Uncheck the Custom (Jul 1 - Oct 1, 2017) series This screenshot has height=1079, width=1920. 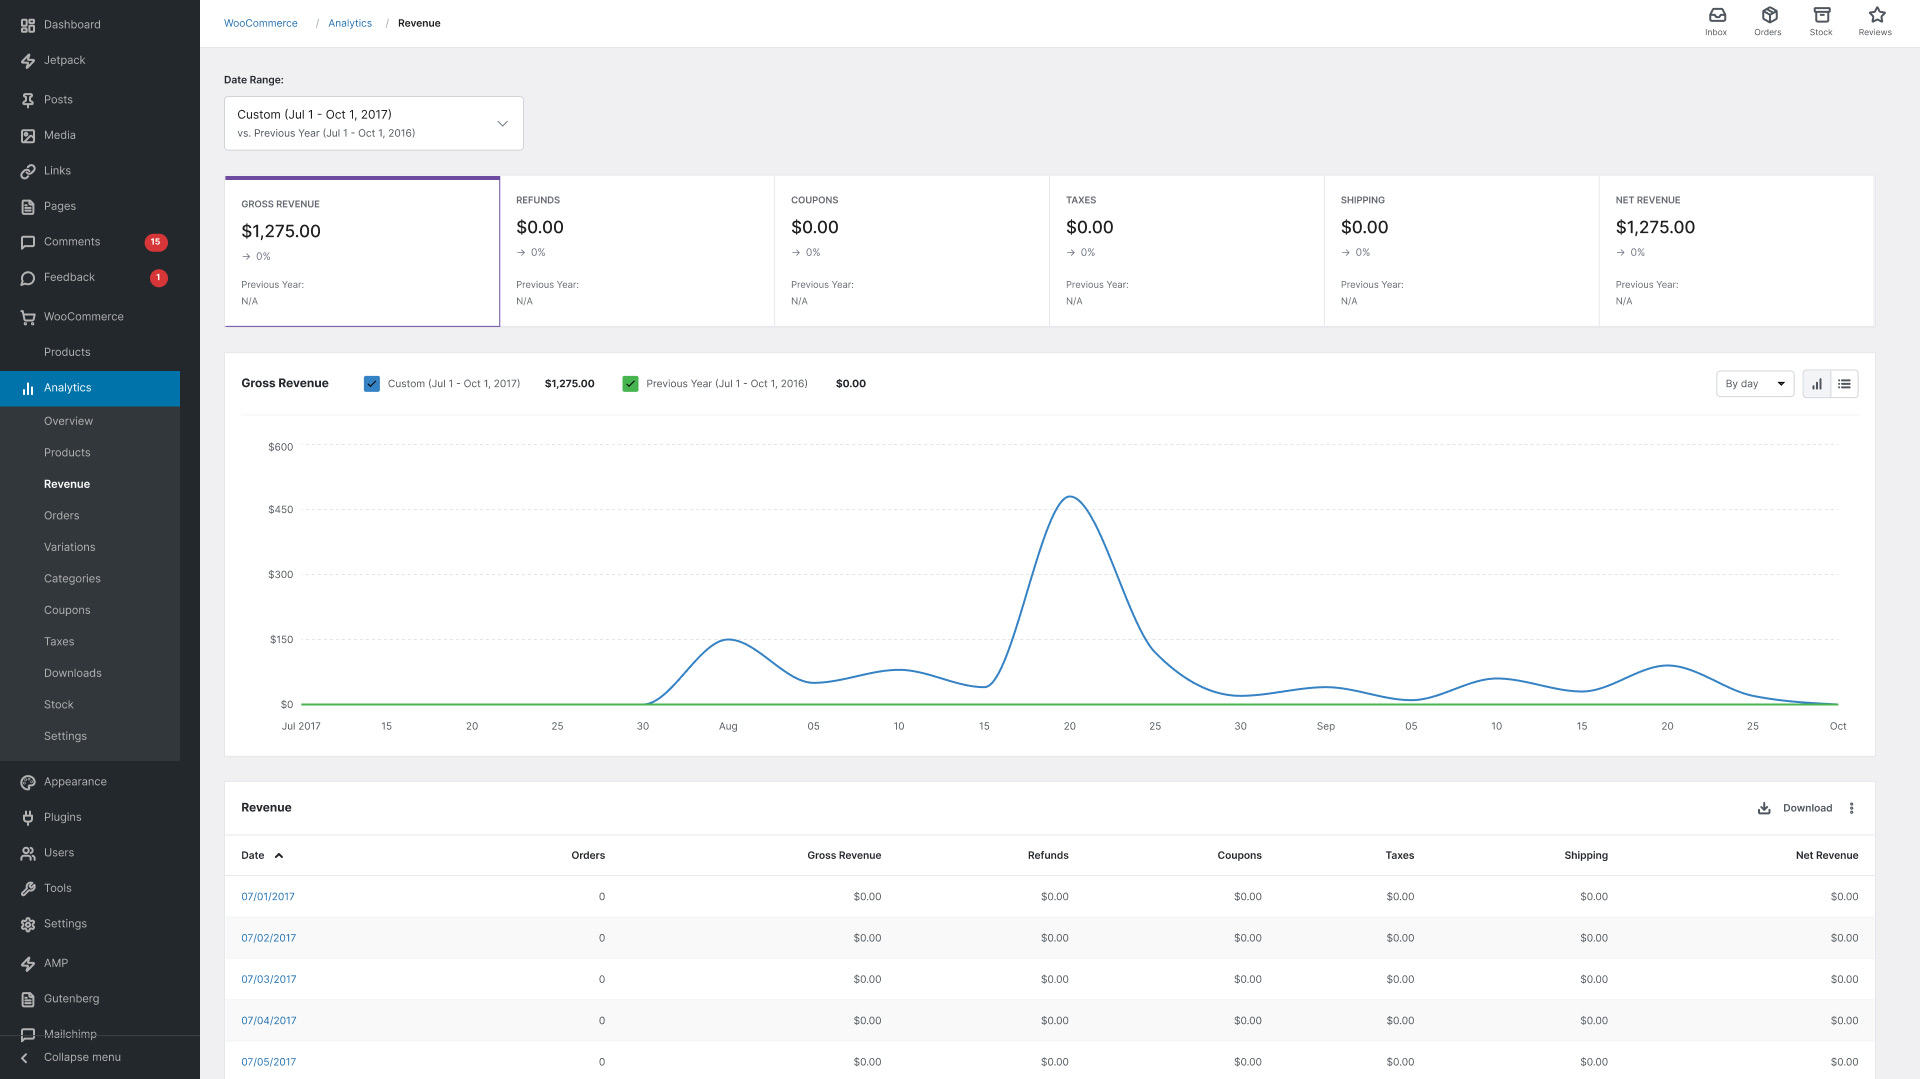372,384
